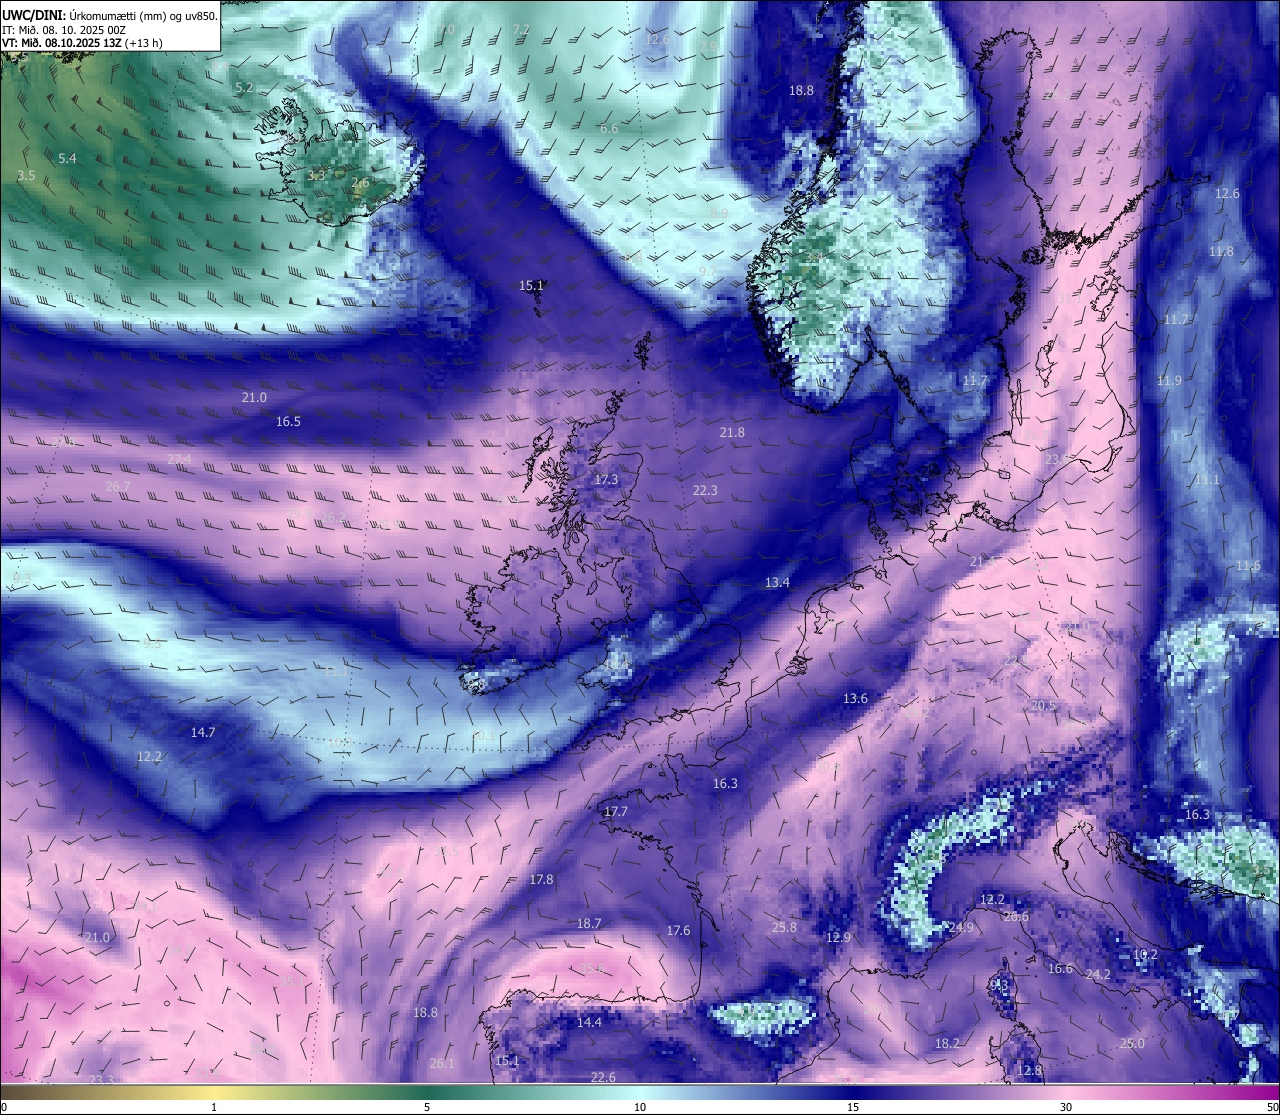Click the 10.2 value in the Adriatic
Viewport: 1280px width, 1115px height.
[x=1145, y=954]
